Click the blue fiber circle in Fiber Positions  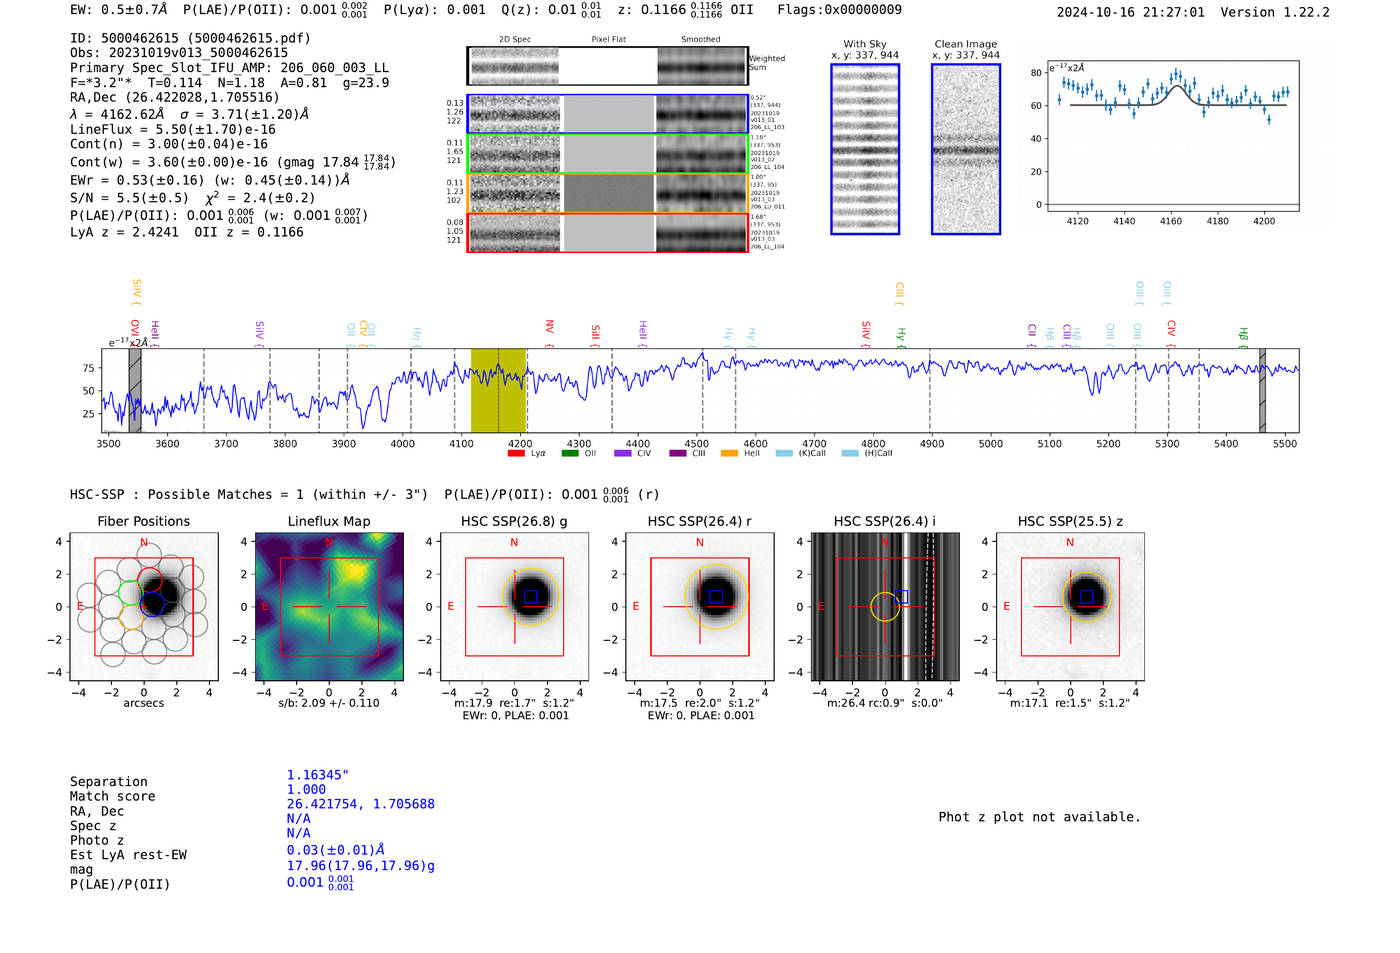point(152,603)
